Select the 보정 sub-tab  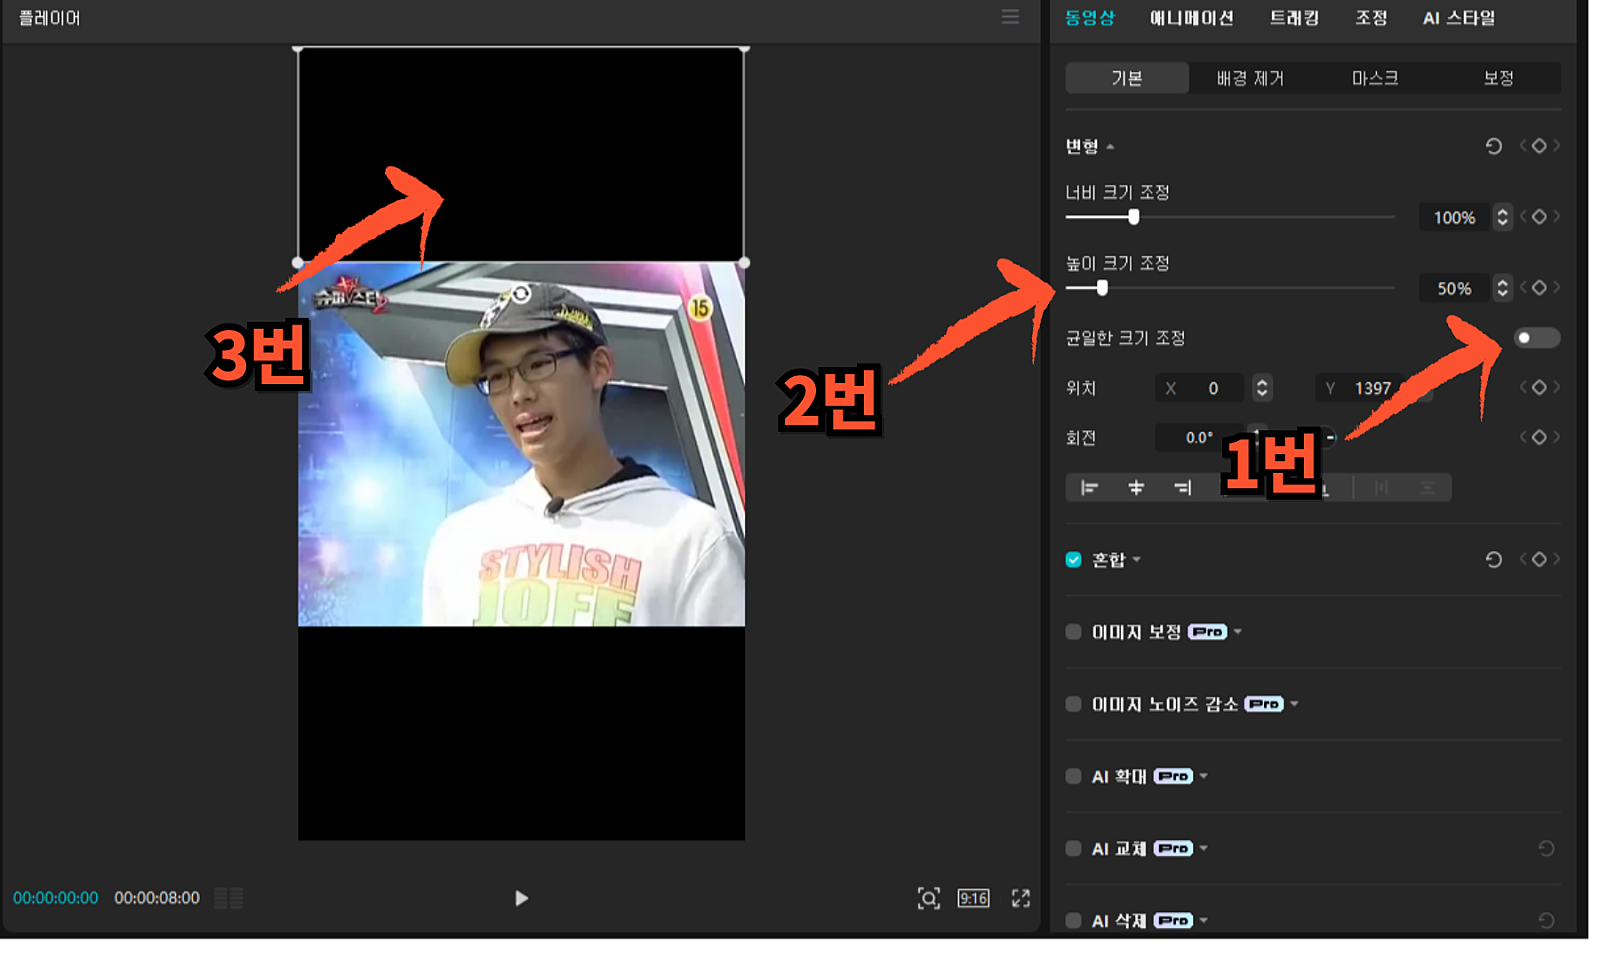(1498, 78)
